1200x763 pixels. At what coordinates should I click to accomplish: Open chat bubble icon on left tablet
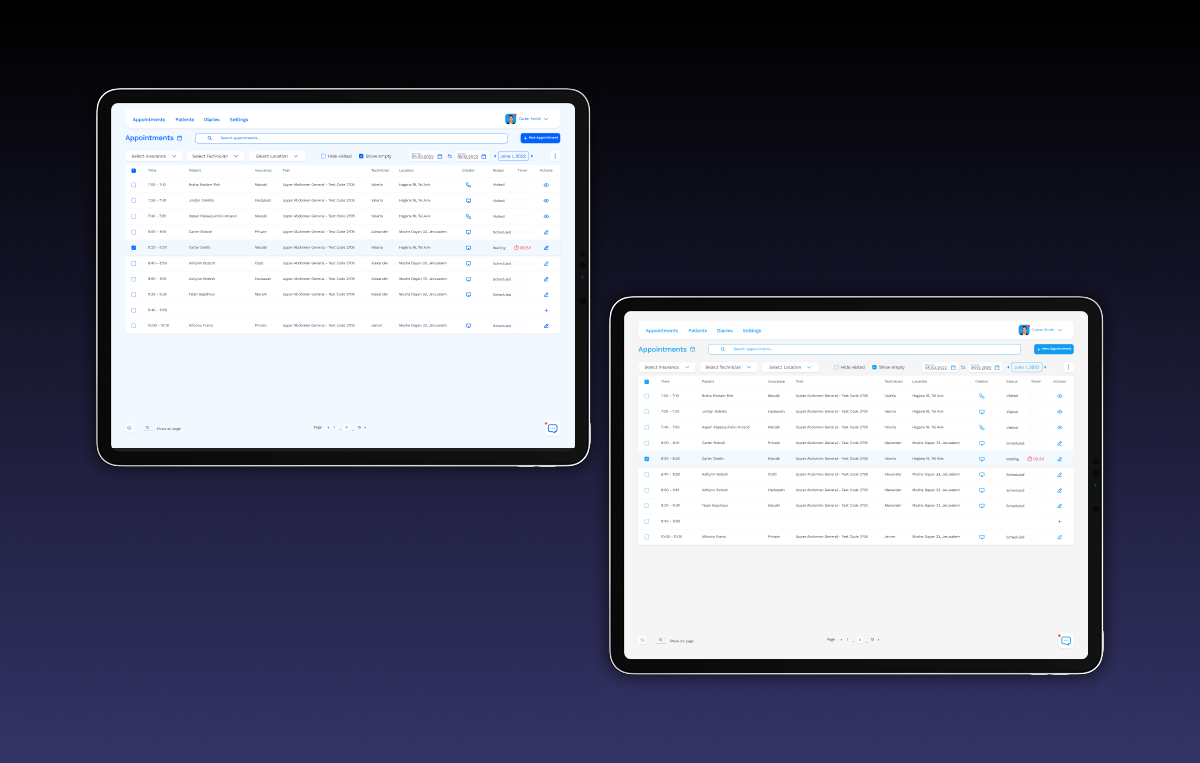tap(552, 428)
